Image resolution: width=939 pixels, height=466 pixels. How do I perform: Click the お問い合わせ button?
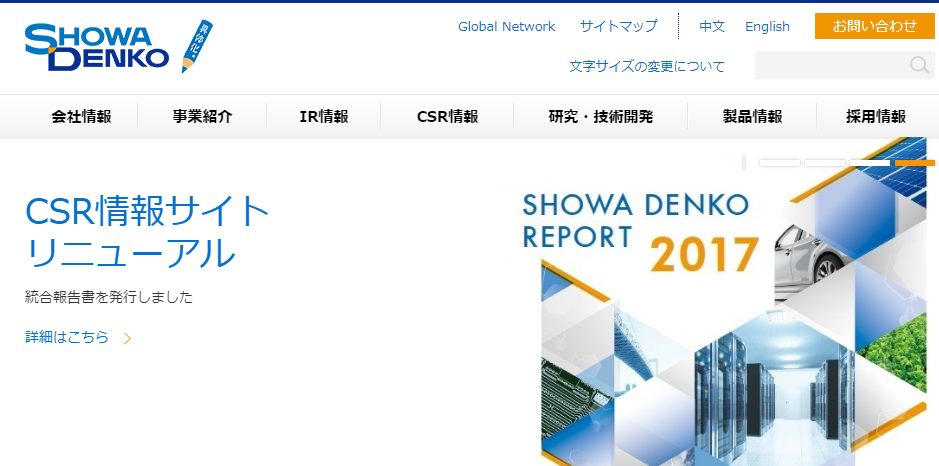tap(874, 26)
